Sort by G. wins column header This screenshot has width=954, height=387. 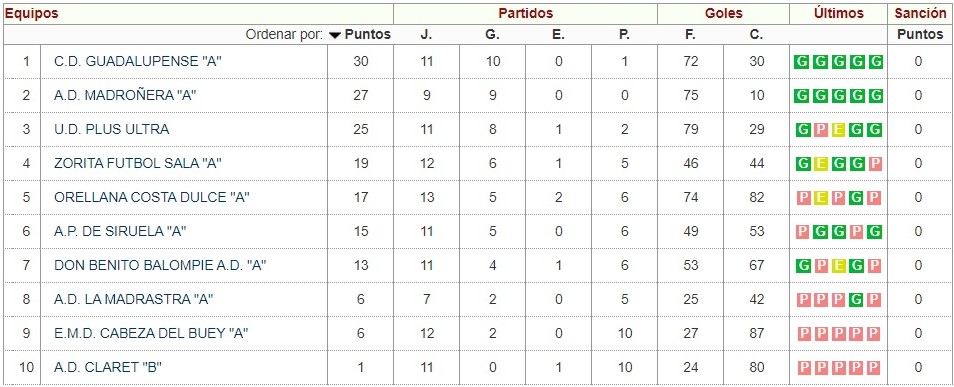click(492, 35)
